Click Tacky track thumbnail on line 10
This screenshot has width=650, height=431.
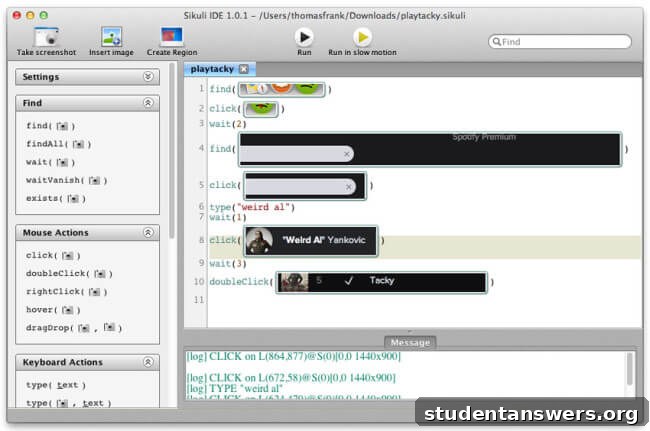(x=381, y=282)
